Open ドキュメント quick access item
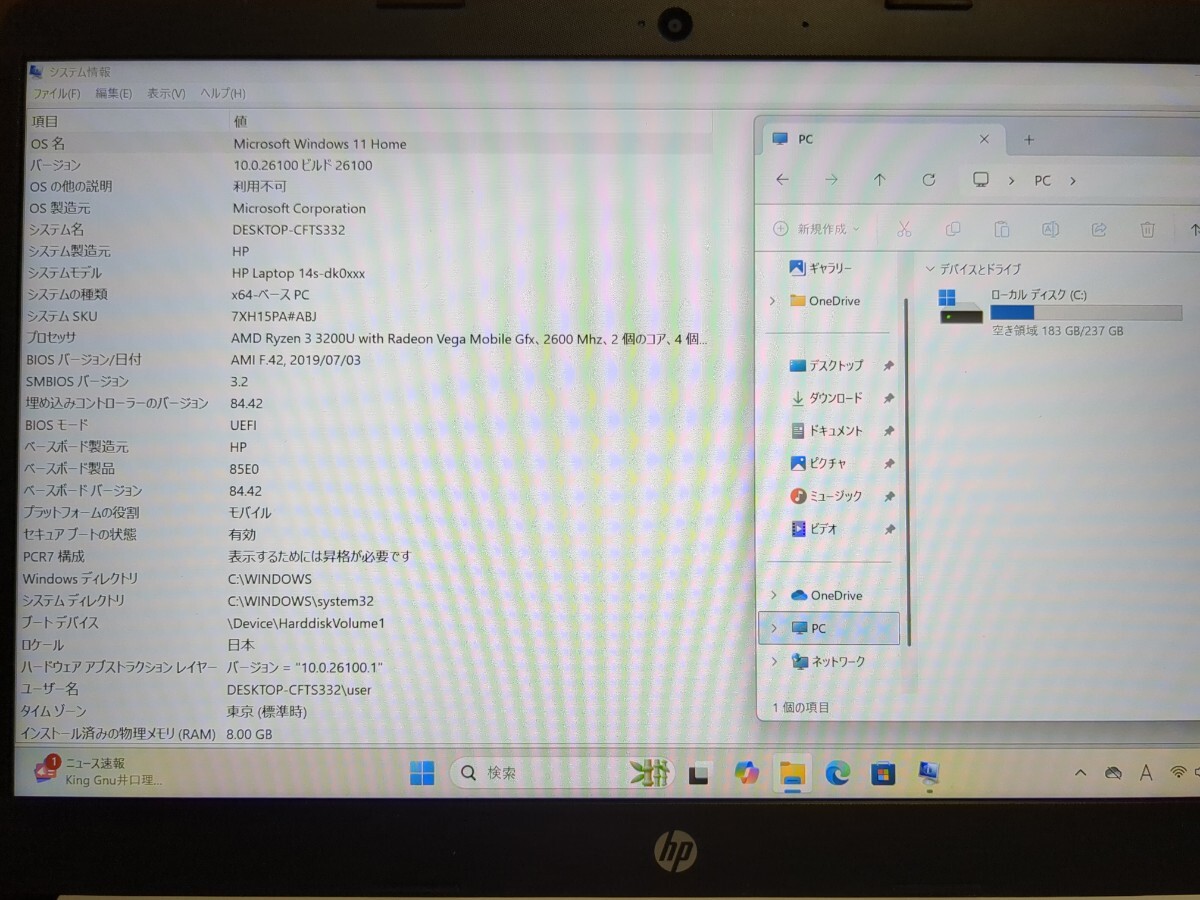 click(826, 430)
